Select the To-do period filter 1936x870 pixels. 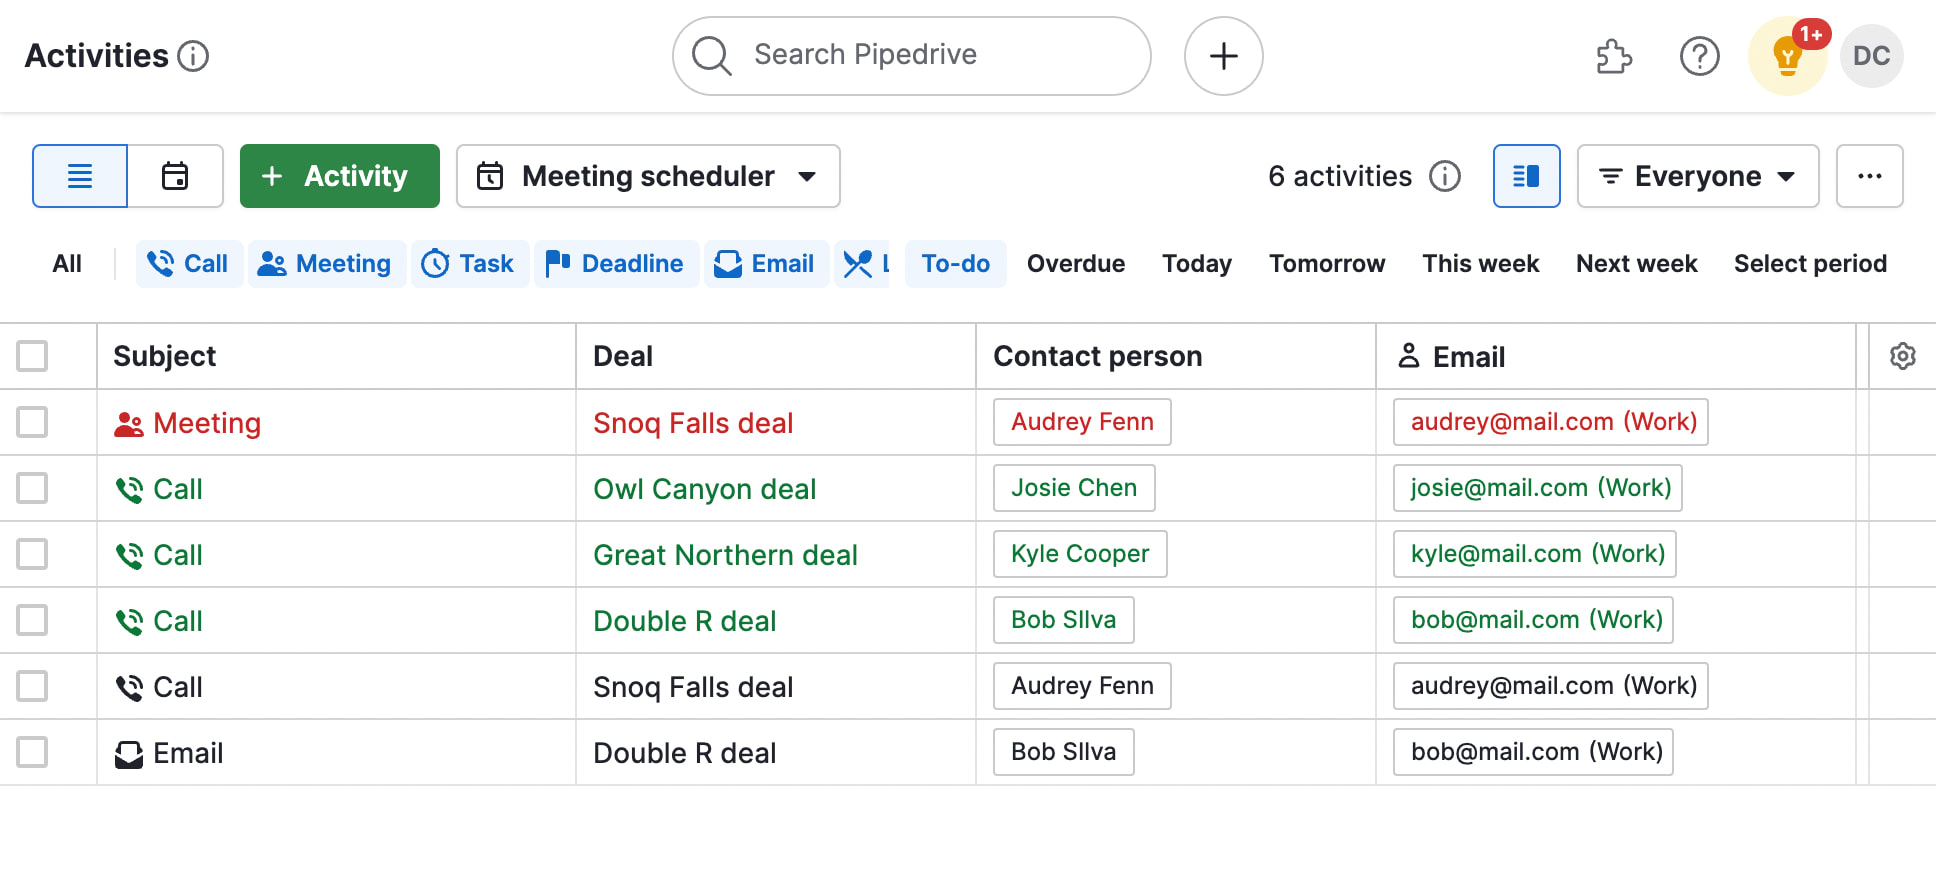point(956,264)
